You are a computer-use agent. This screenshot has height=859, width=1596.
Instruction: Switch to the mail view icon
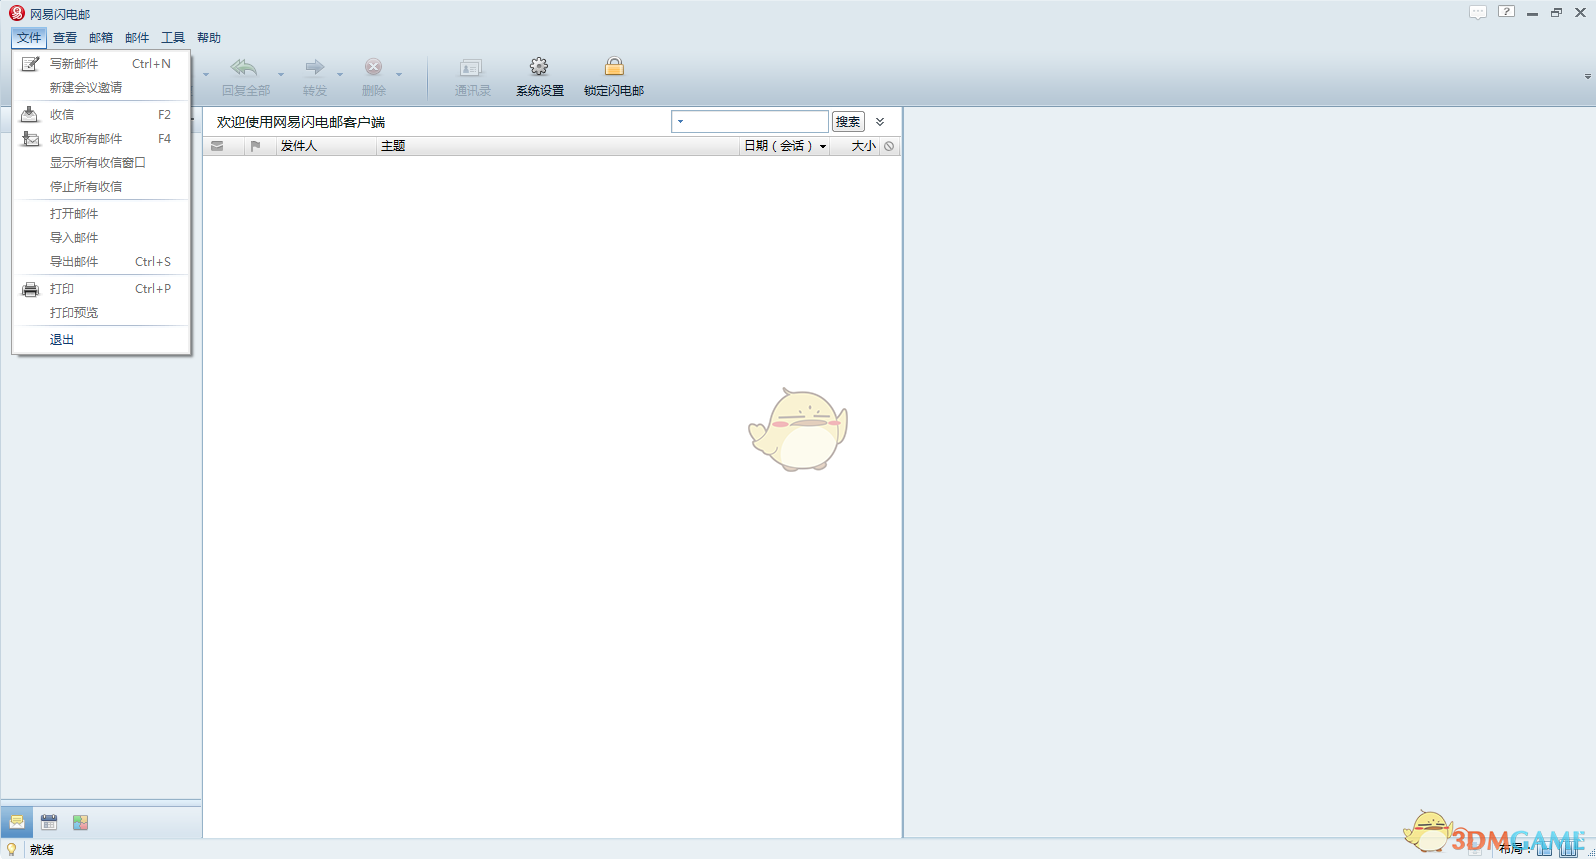click(17, 822)
